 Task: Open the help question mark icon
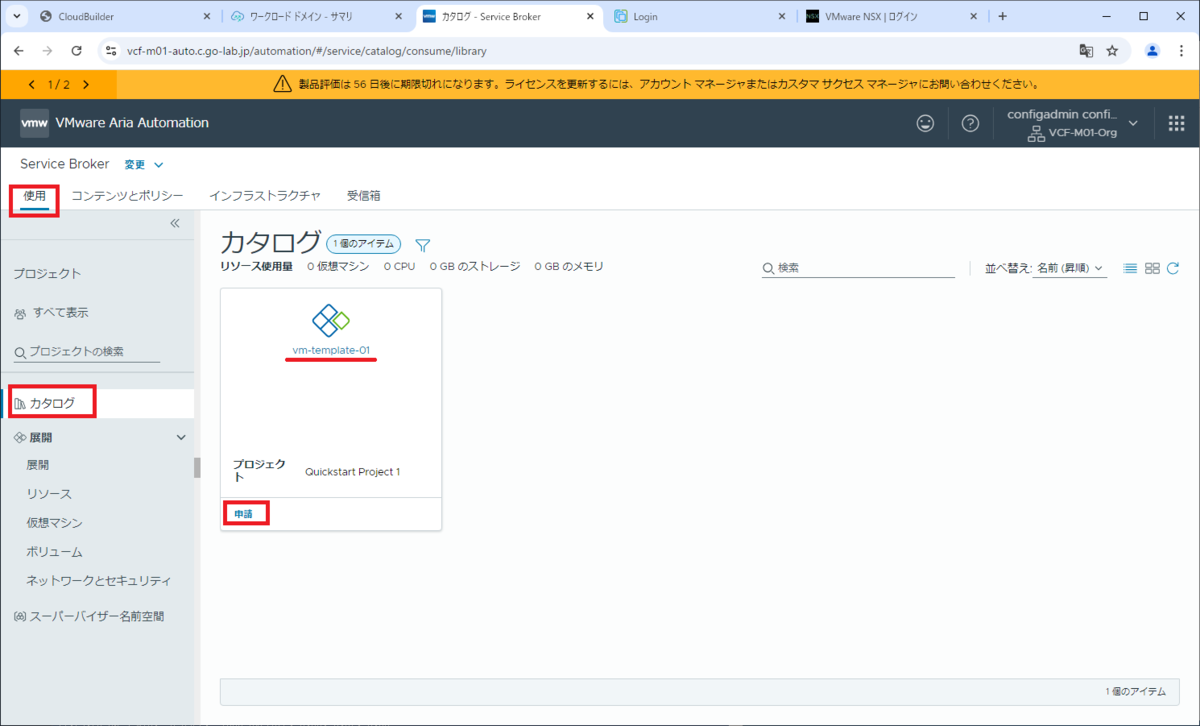point(970,123)
